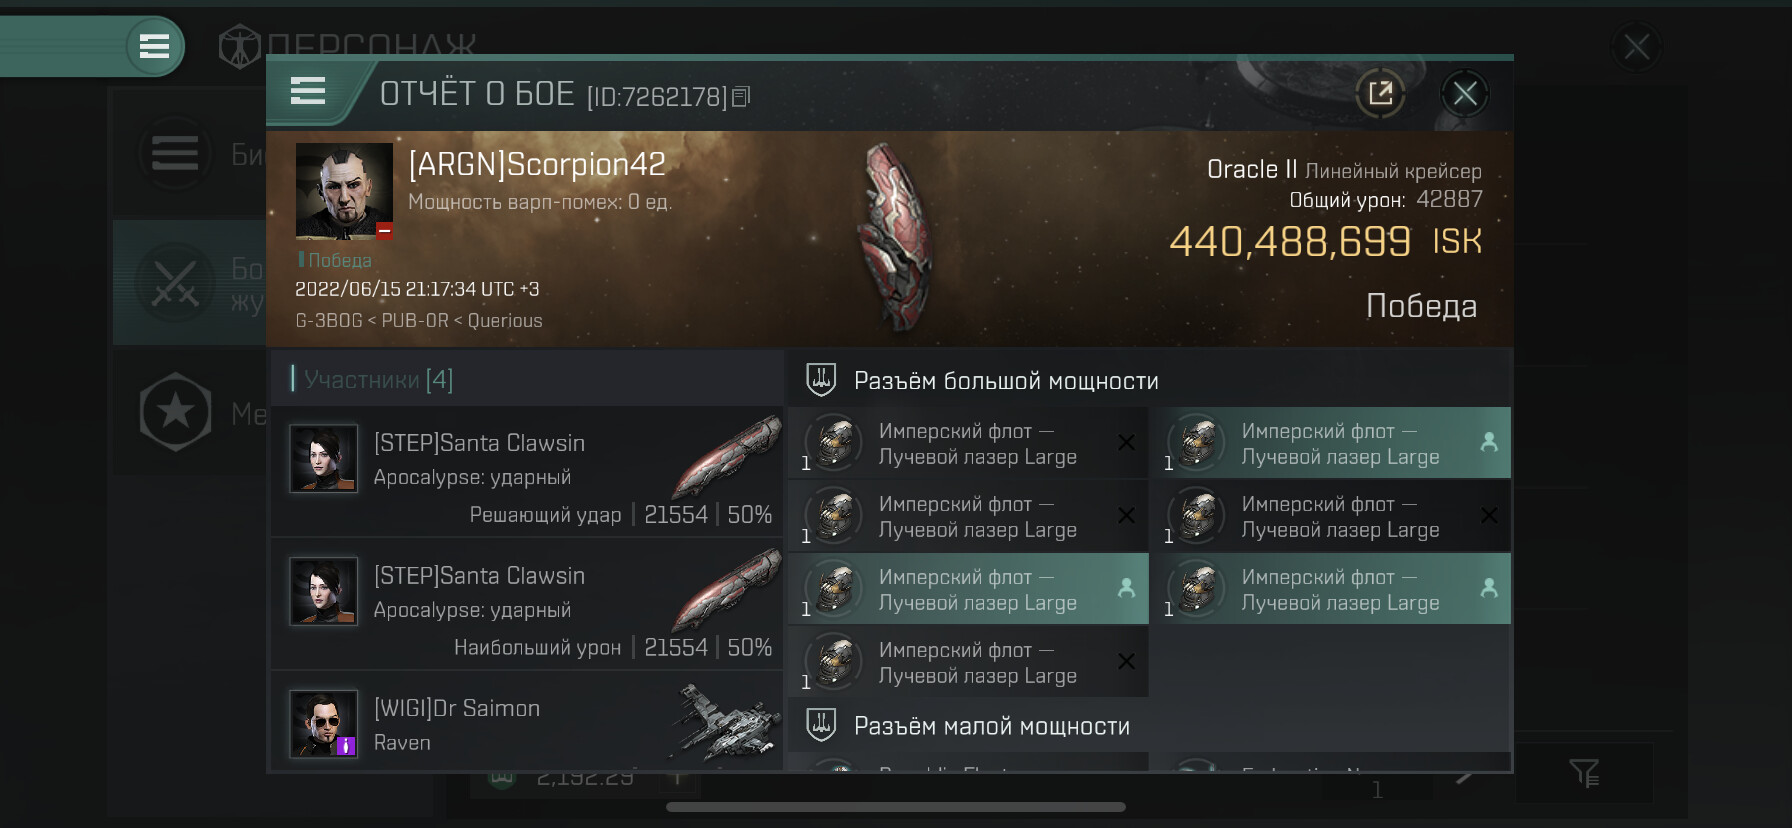Select first destroyed Imperial Navy laser module
This screenshot has width=1792, height=828.
click(968, 443)
